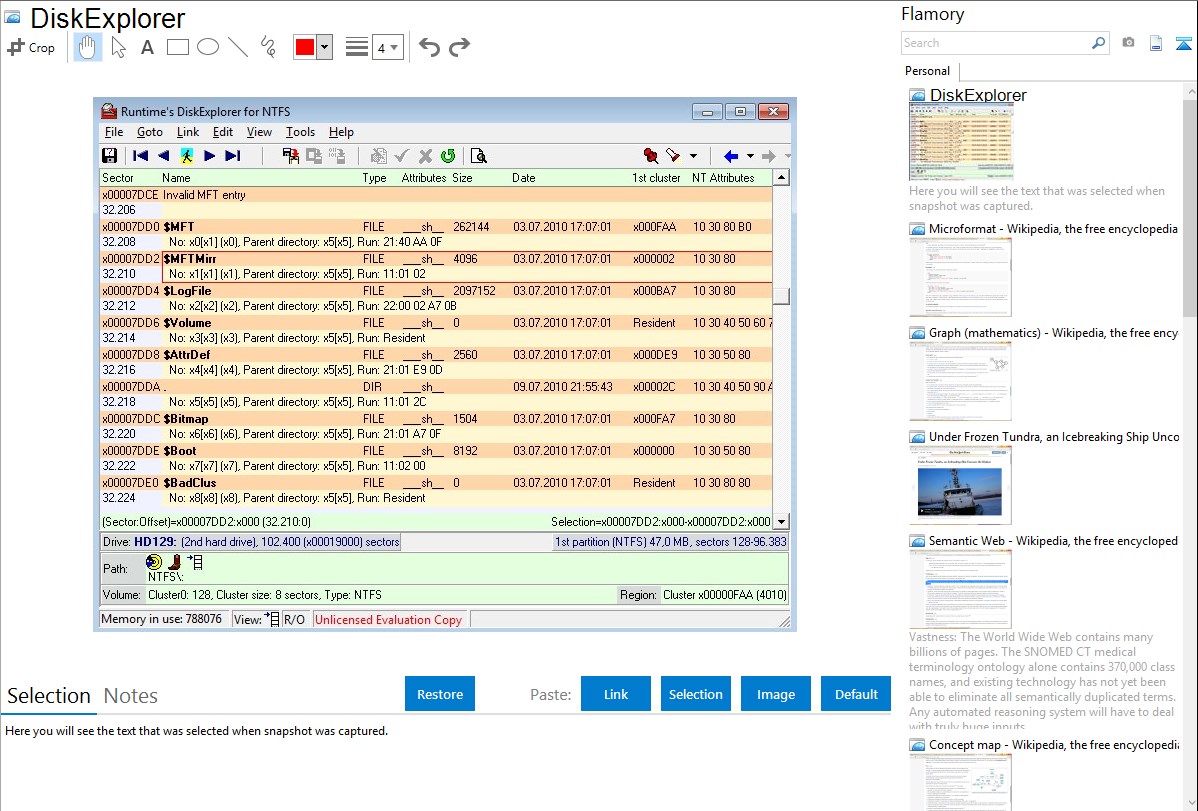Click the blue icon beside the document icon

pos(1183,43)
